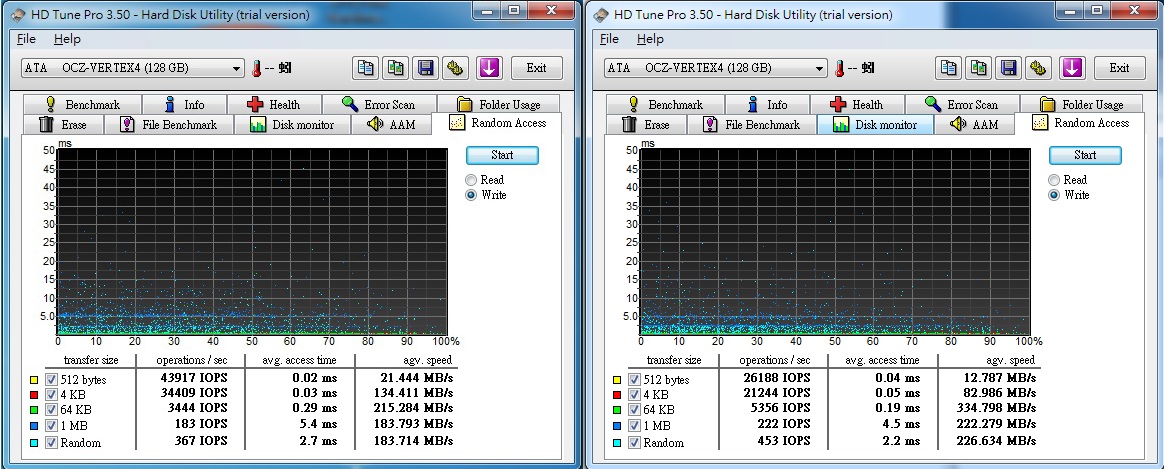Select Read radio button in left window
Image resolution: width=1164 pixels, height=469 pixels.
471,180
